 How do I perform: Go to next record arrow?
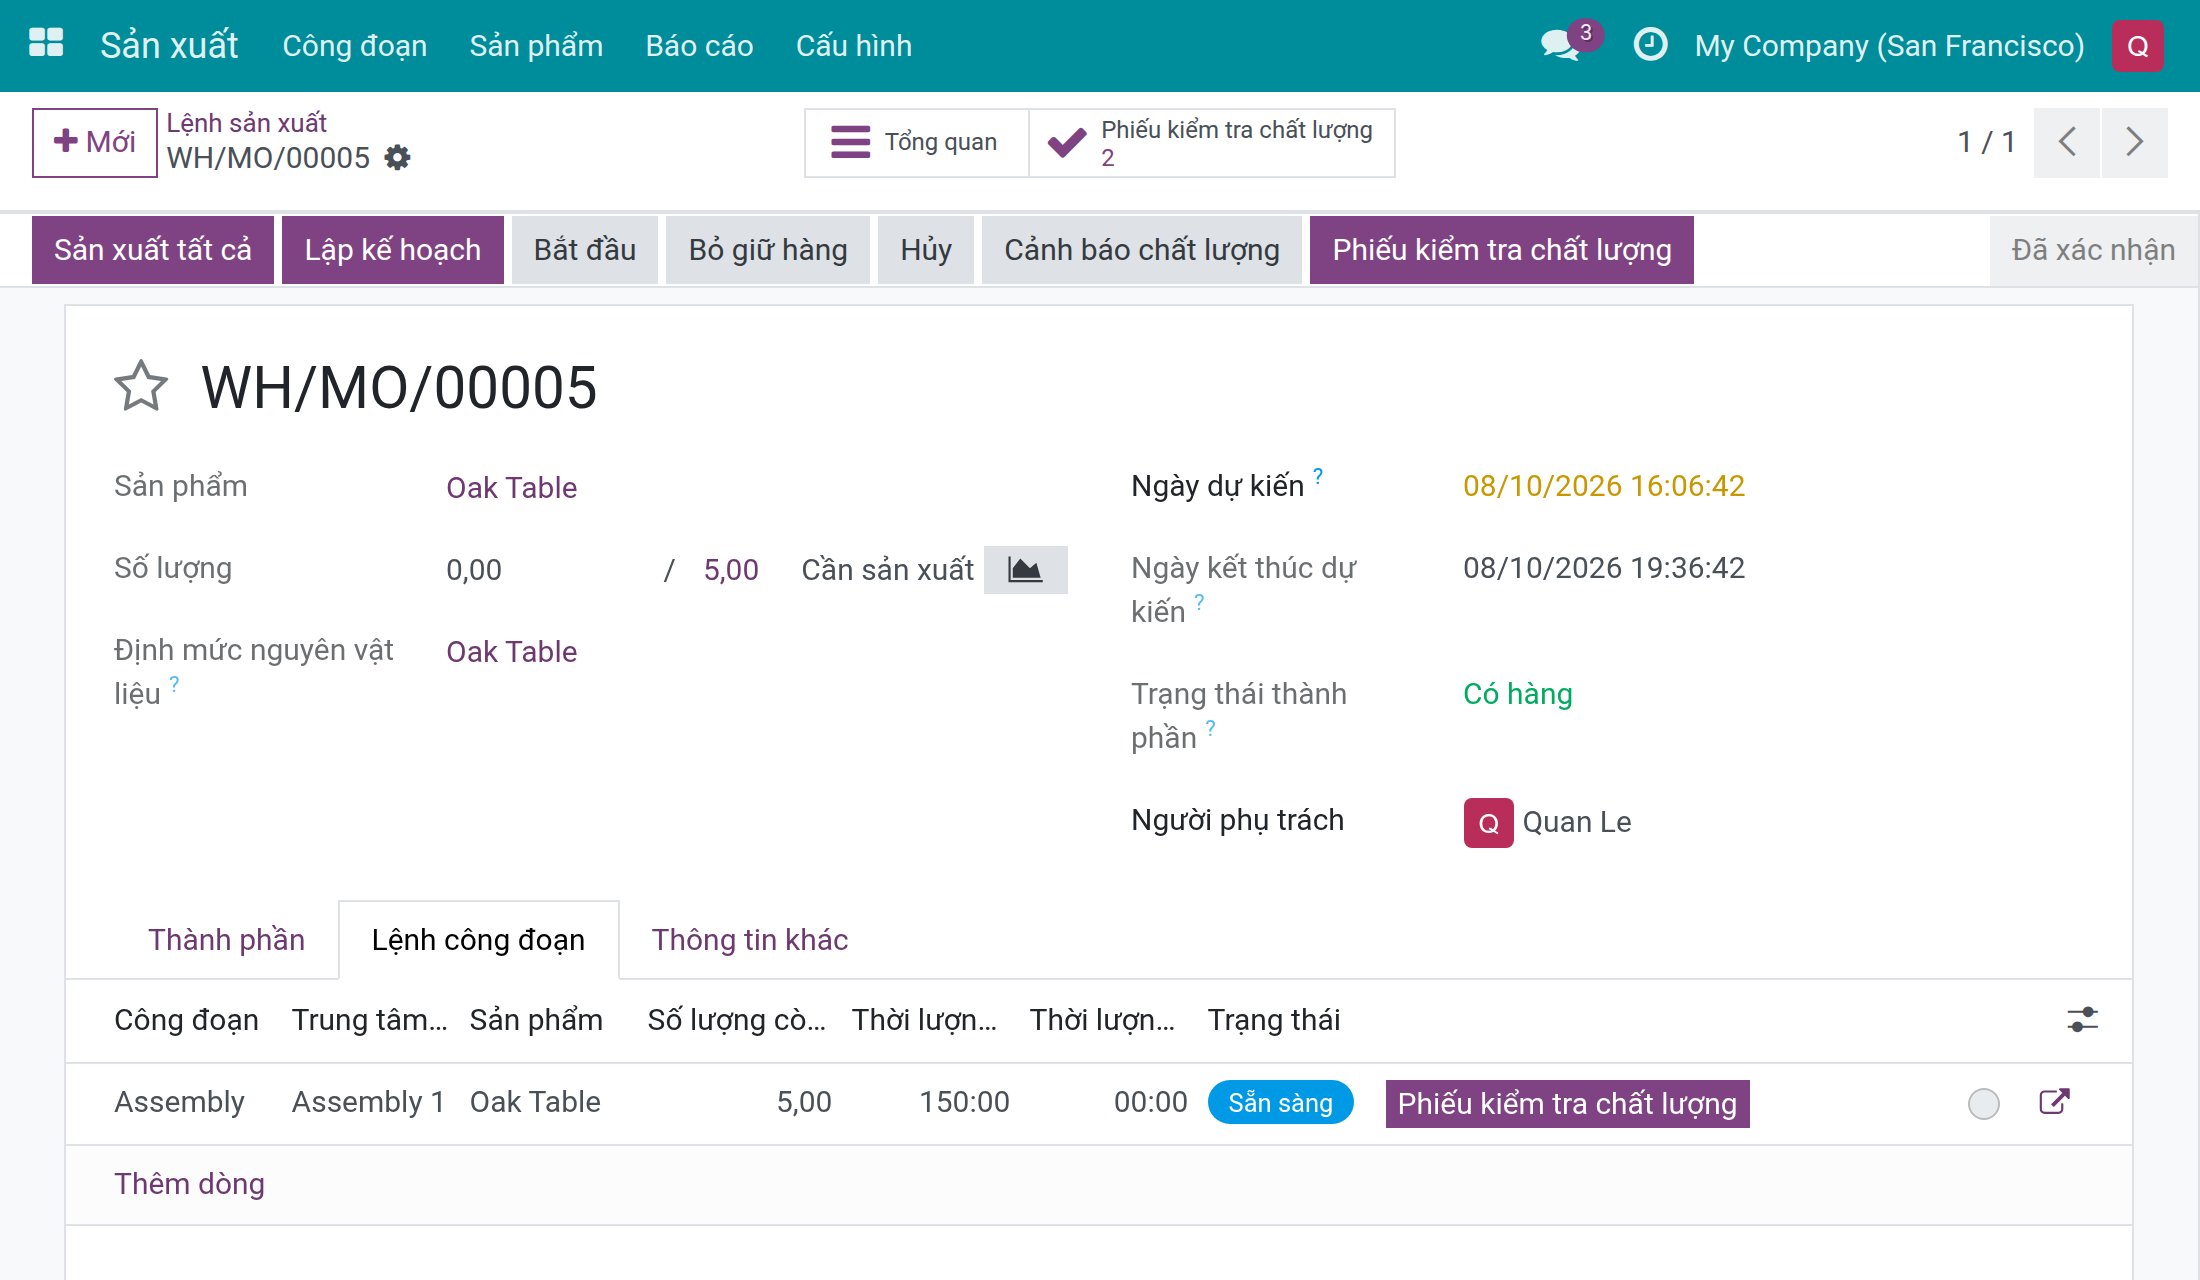pyautogui.click(x=2135, y=142)
